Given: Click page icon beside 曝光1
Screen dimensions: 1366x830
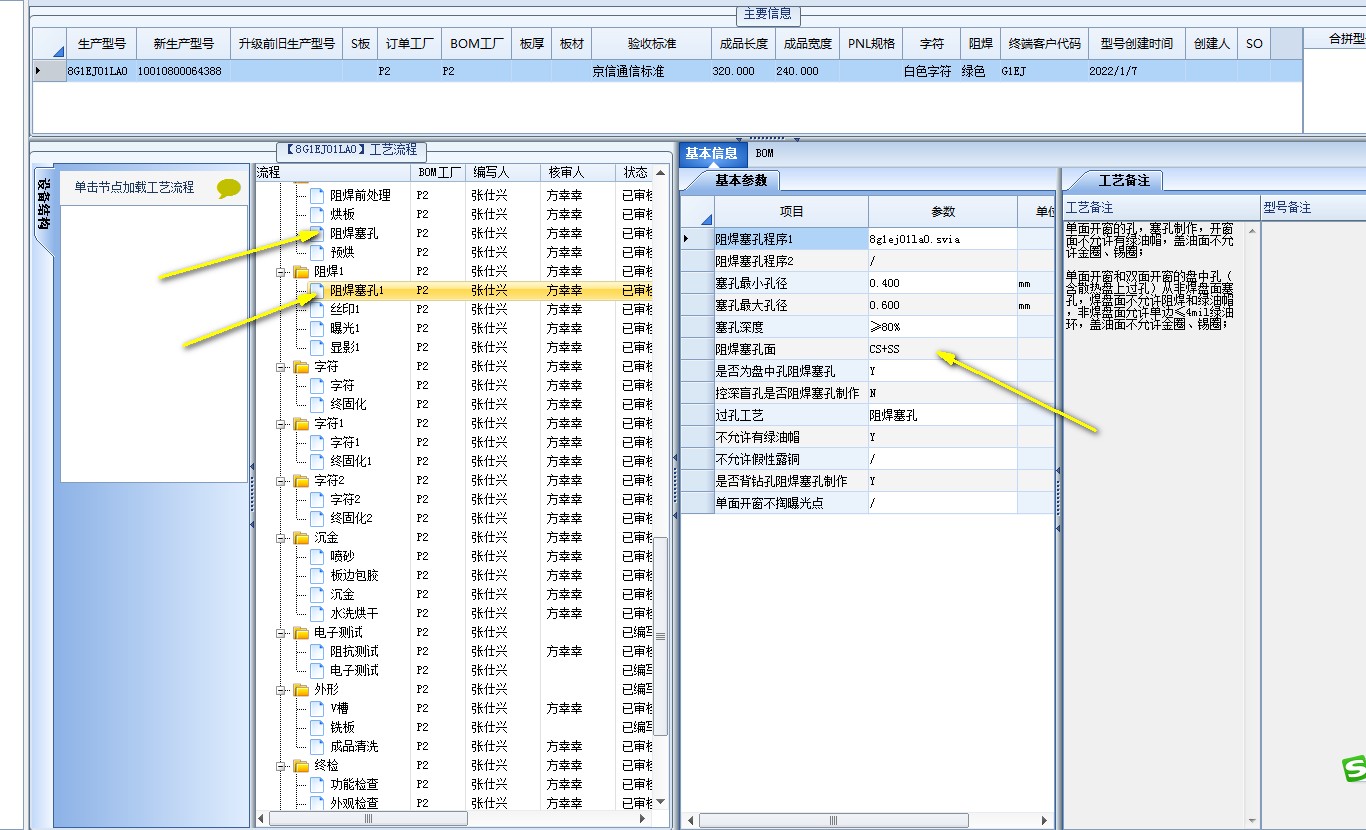Looking at the screenshot, I should tap(317, 328).
